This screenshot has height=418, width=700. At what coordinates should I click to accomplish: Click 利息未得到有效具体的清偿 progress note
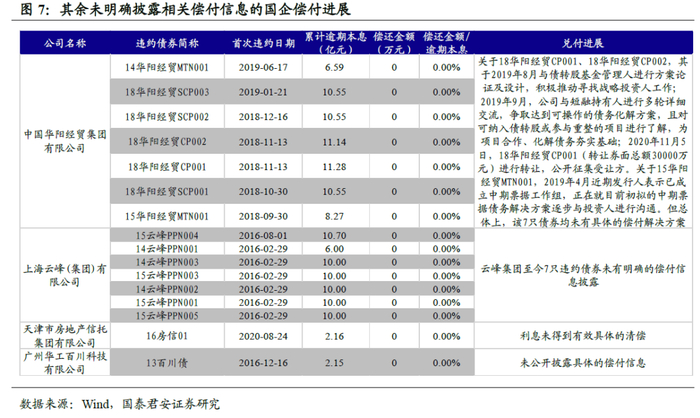point(583,336)
